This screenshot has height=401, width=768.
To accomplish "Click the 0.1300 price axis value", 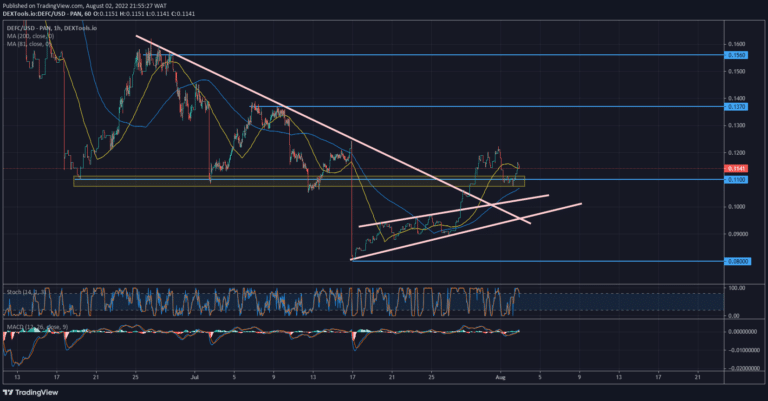I will pyautogui.click(x=737, y=125).
